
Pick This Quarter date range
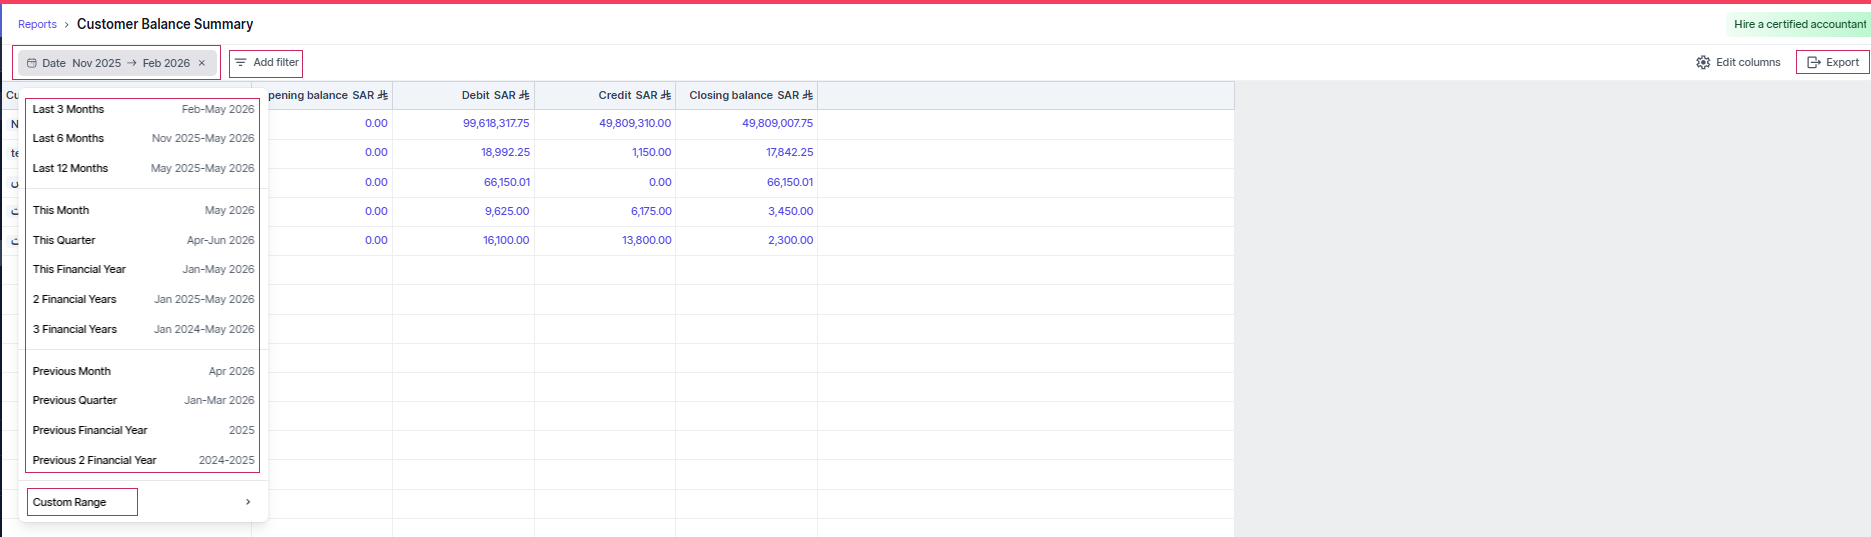143,240
